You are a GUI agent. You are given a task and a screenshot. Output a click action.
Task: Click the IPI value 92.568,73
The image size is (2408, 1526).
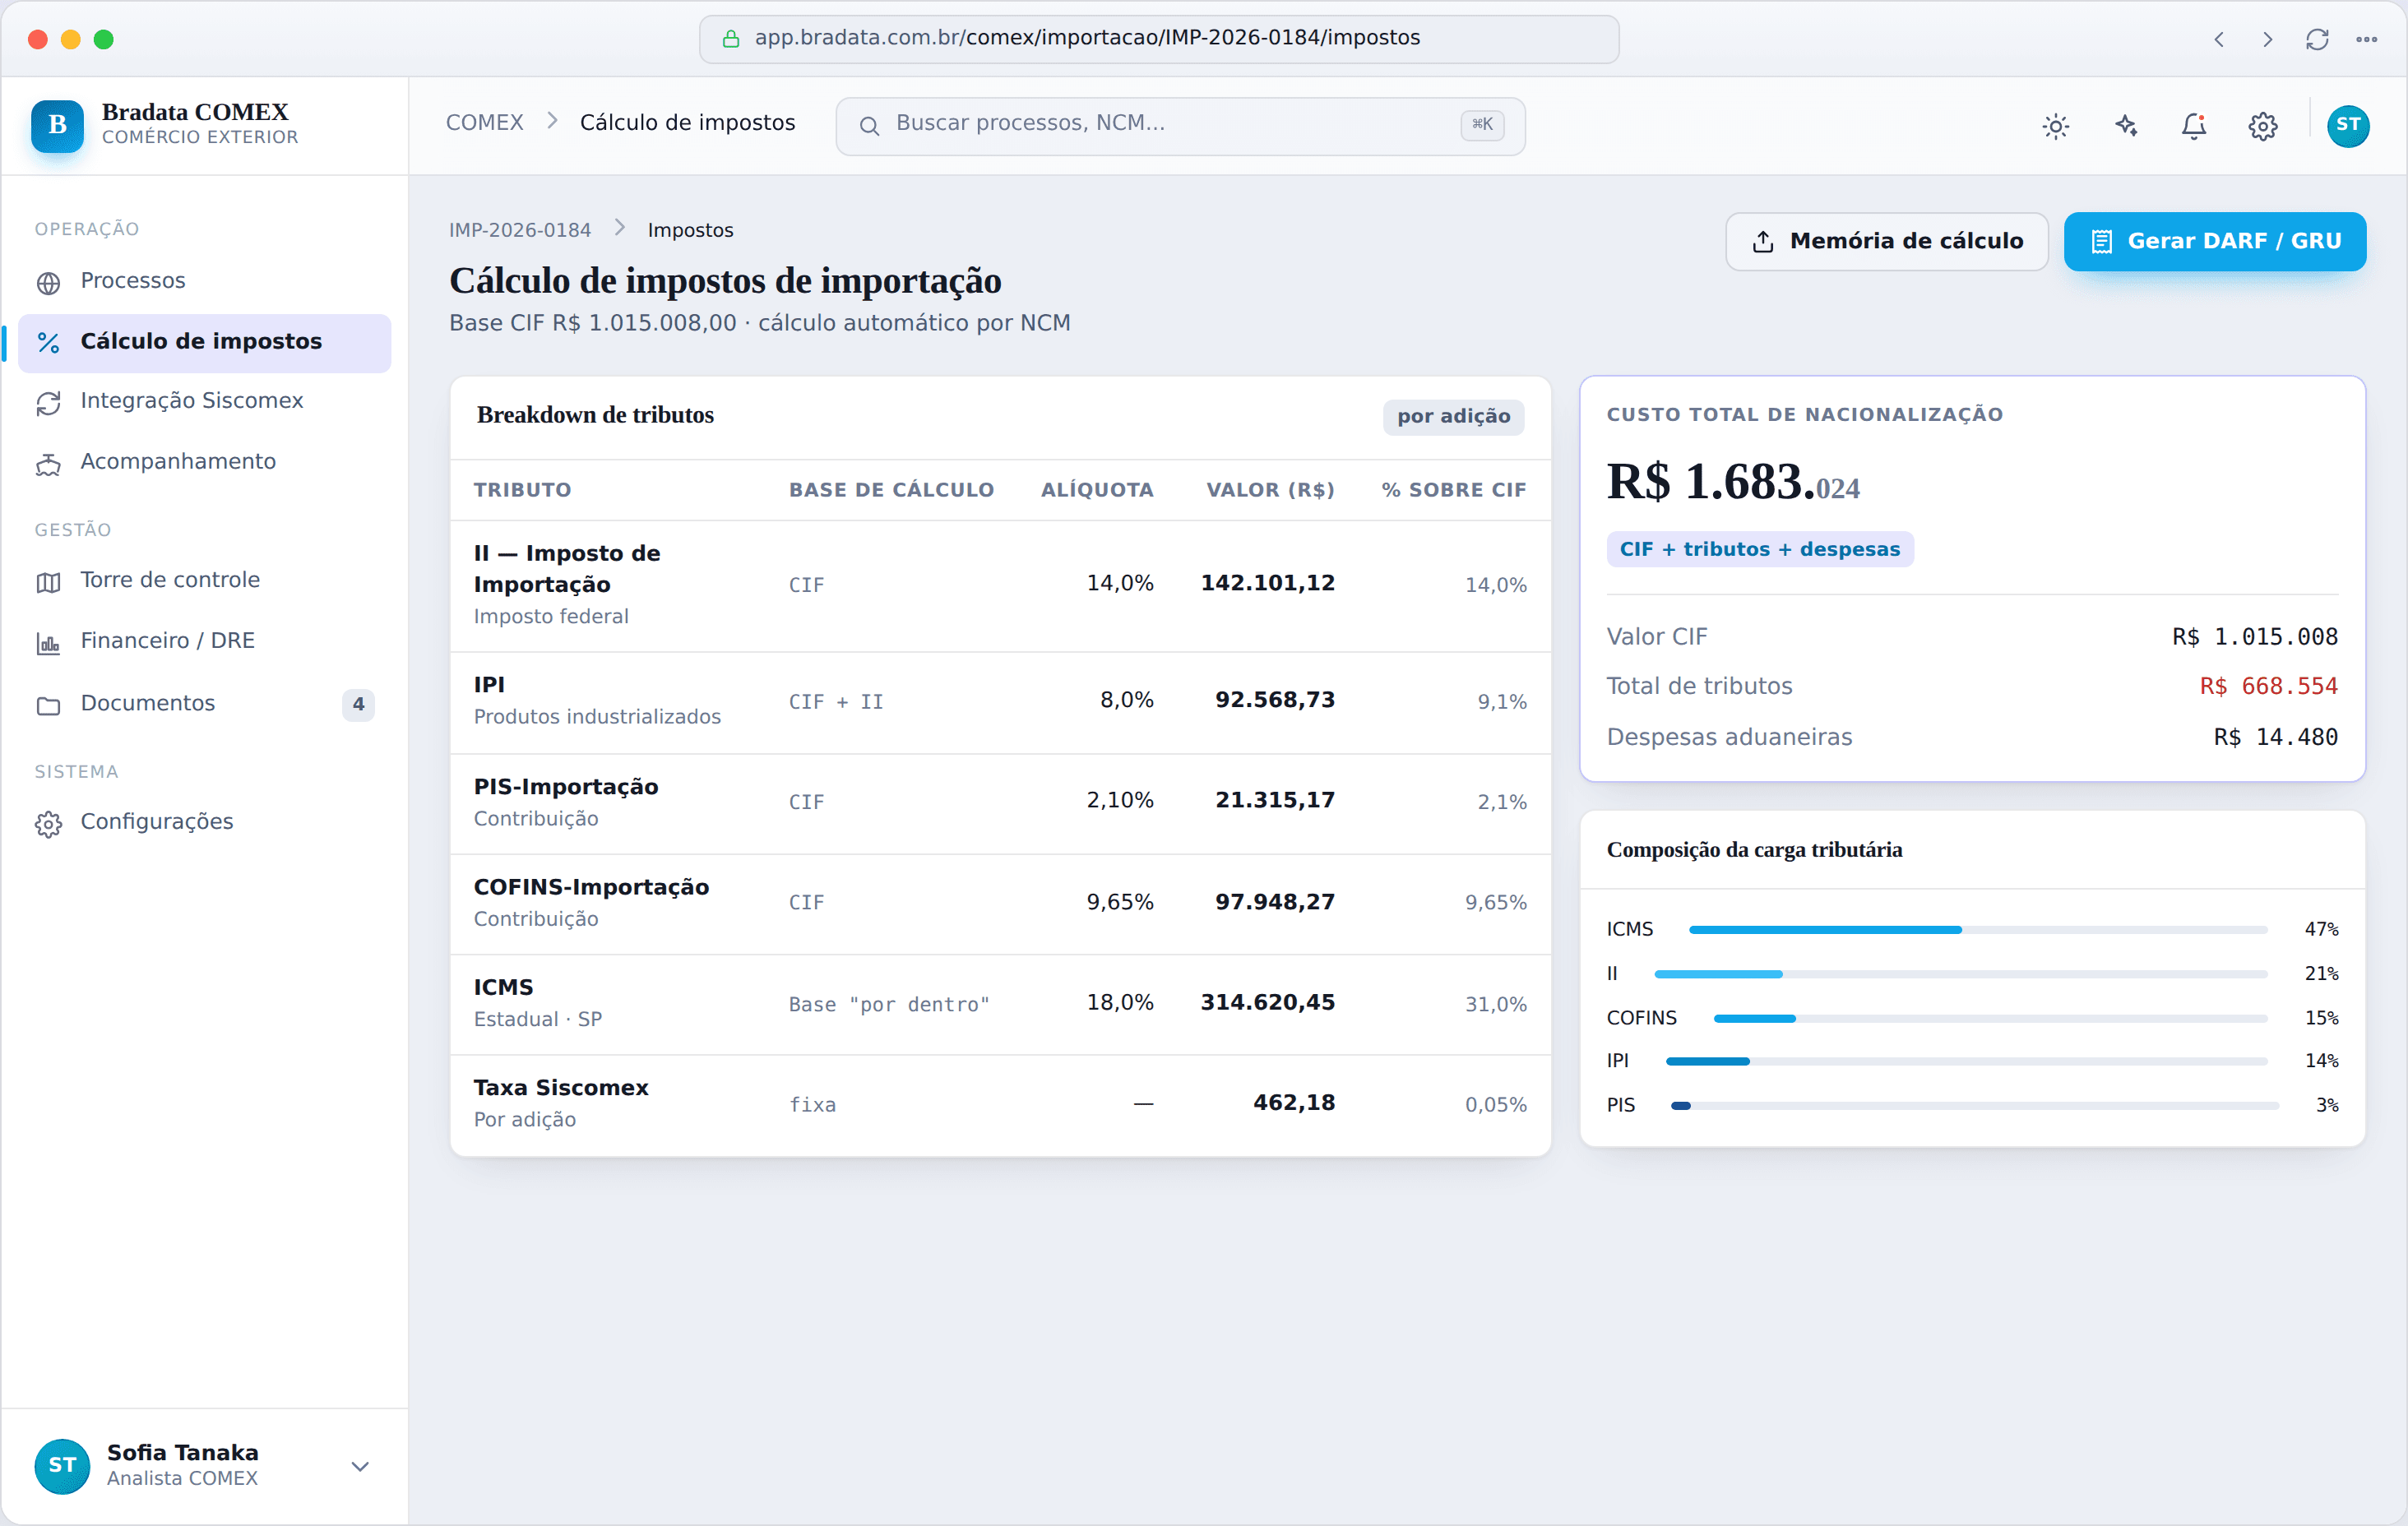(x=1274, y=700)
